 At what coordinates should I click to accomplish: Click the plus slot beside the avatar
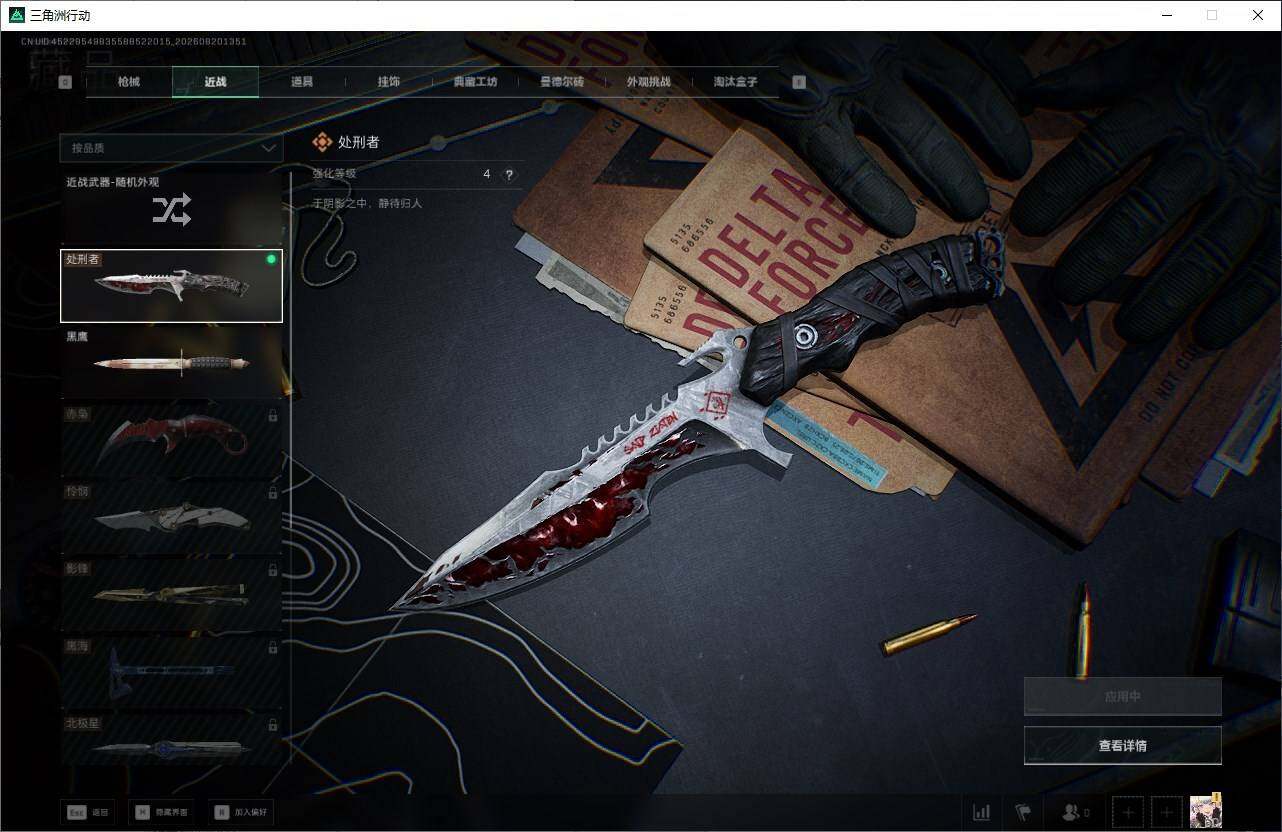click(1167, 812)
